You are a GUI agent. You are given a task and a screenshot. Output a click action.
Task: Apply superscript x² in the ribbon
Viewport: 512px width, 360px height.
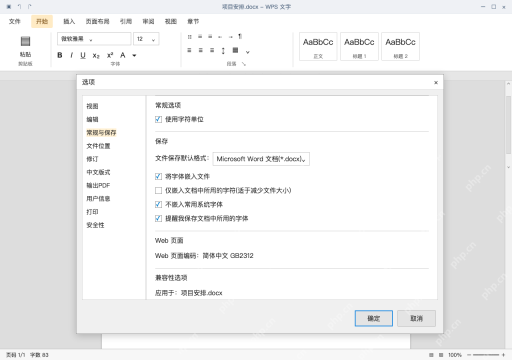[x=110, y=55]
